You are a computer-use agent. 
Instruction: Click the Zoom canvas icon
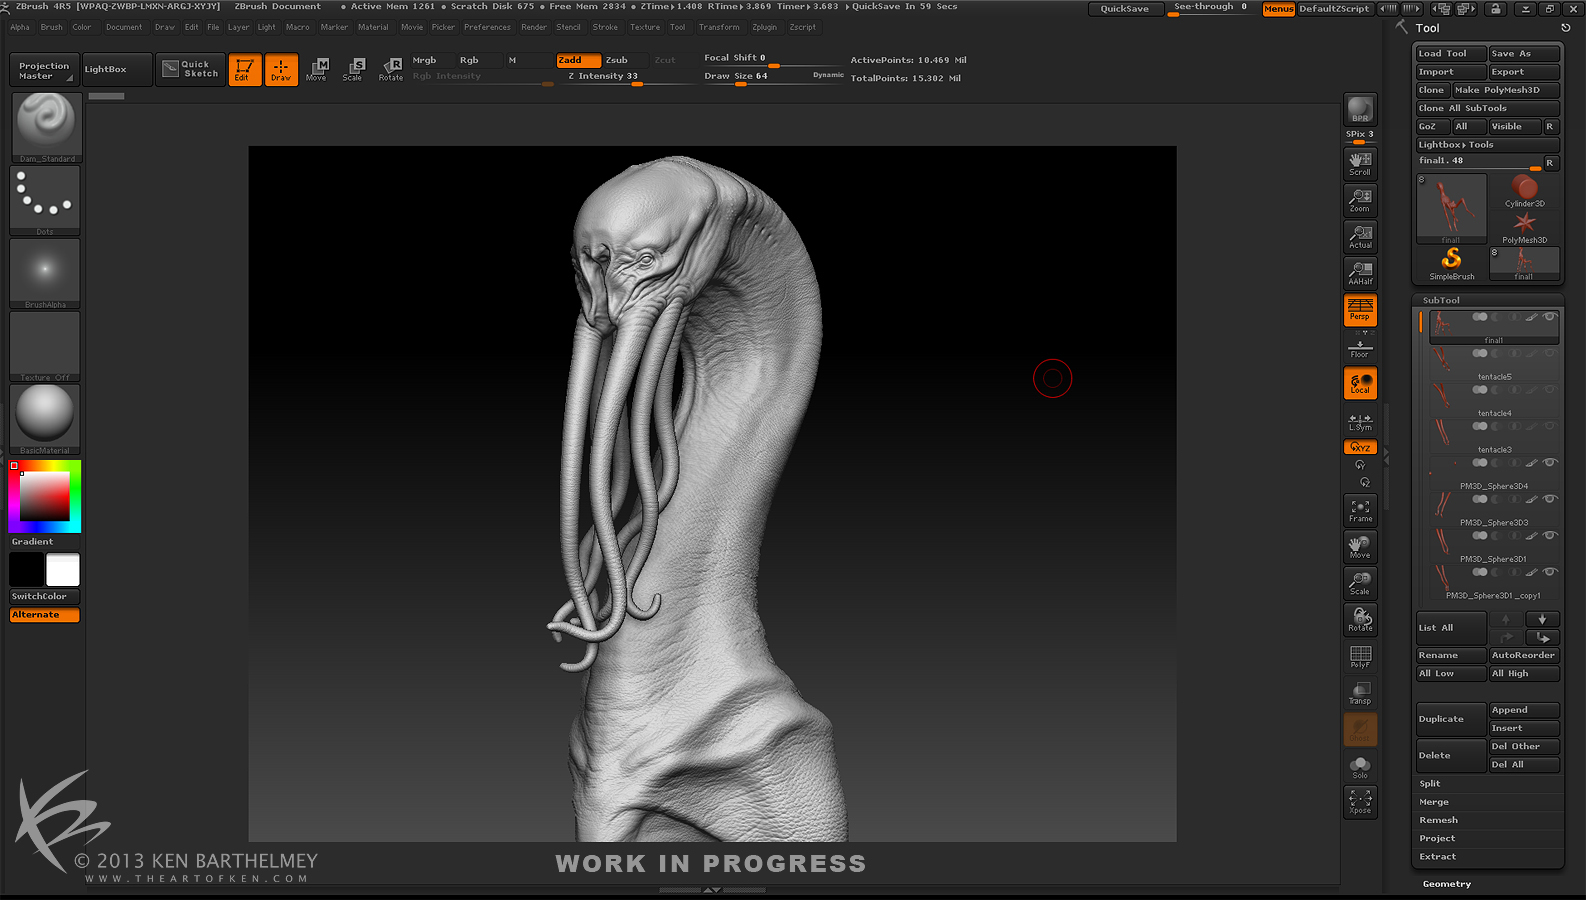(1360, 200)
